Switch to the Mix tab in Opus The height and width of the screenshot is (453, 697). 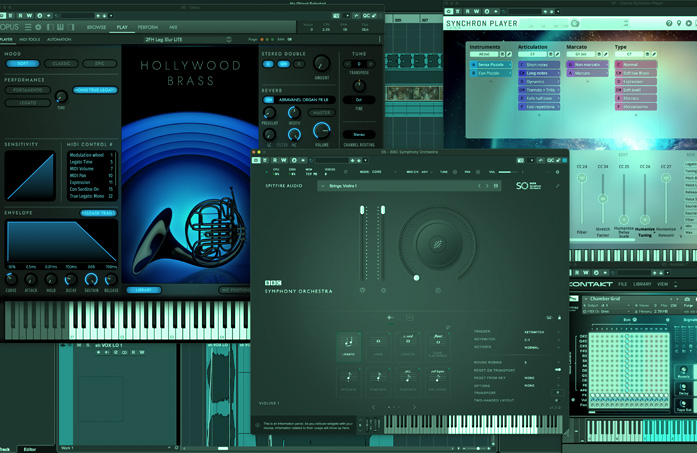tap(173, 27)
